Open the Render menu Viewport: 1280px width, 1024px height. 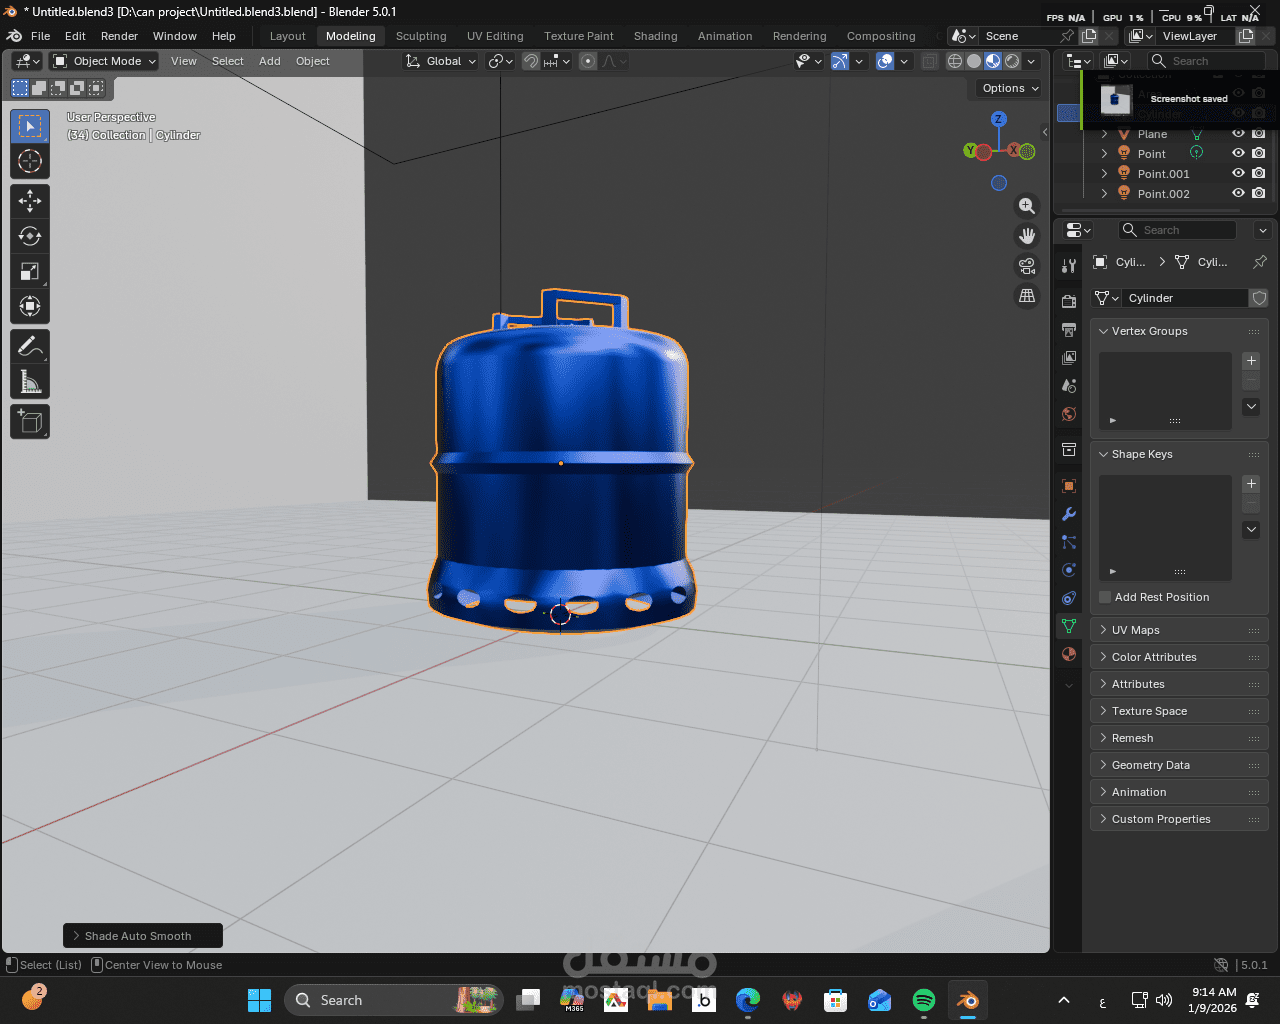pyautogui.click(x=119, y=36)
